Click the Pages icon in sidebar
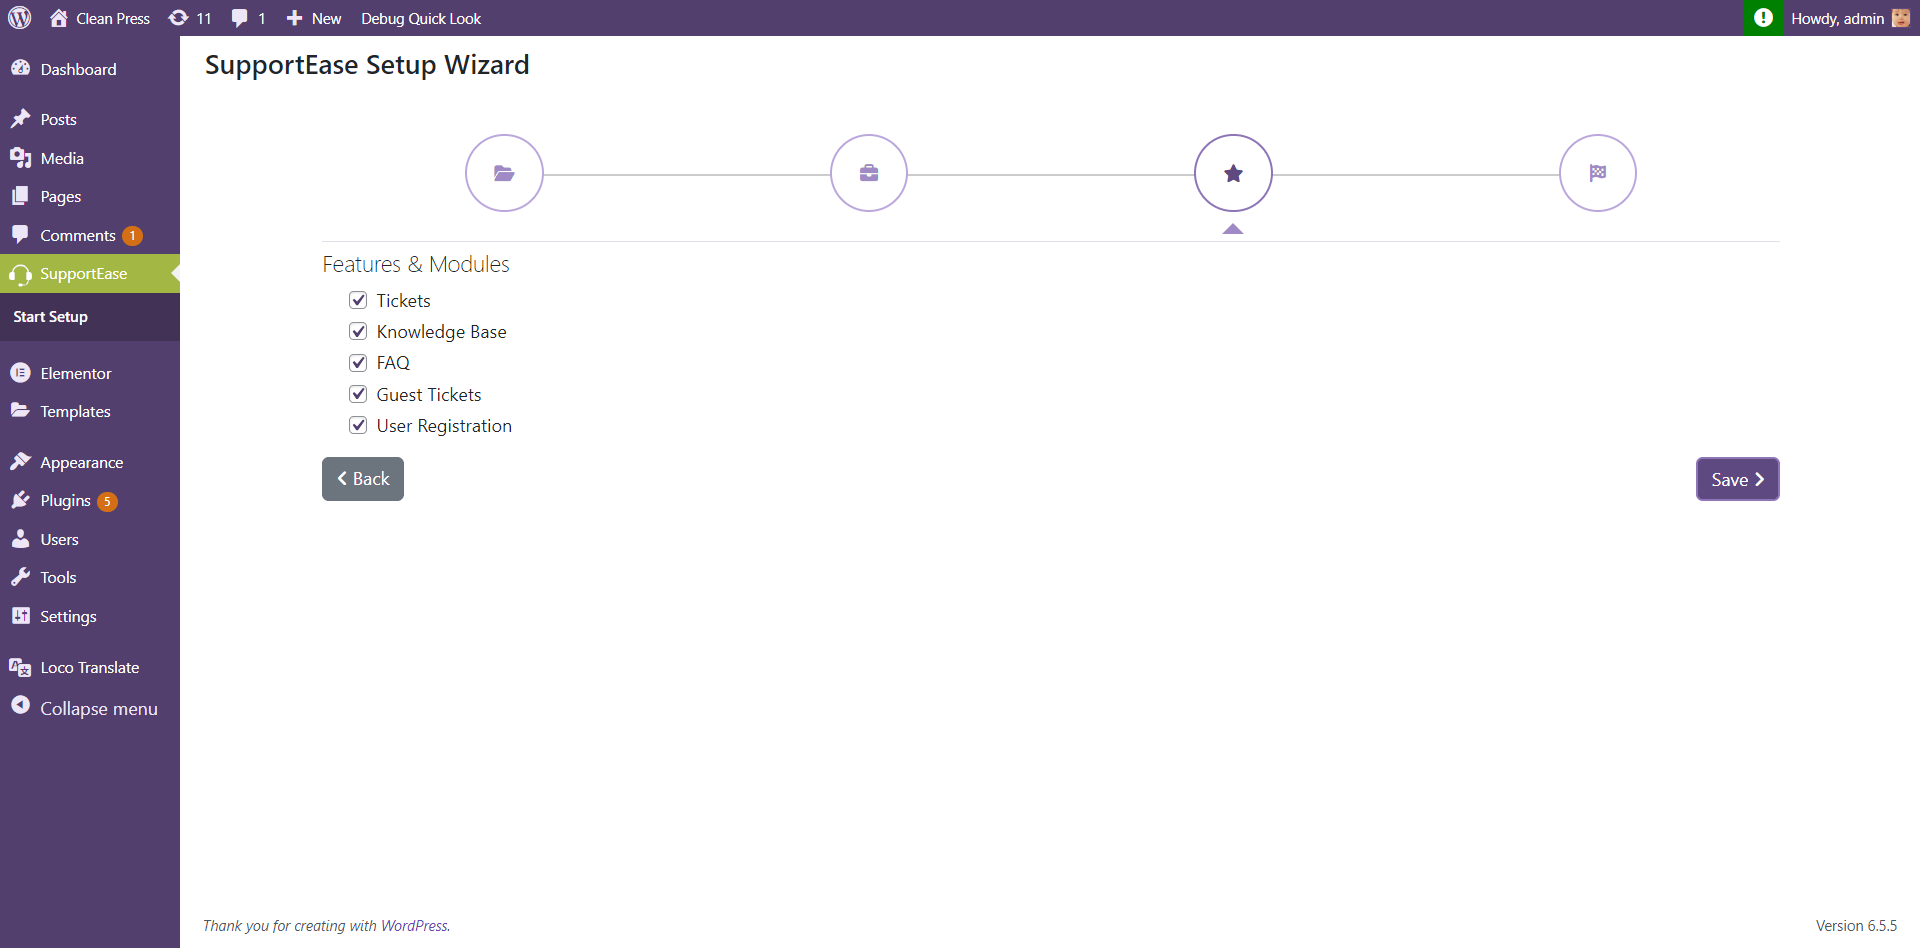1920x948 pixels. (20, 196)
